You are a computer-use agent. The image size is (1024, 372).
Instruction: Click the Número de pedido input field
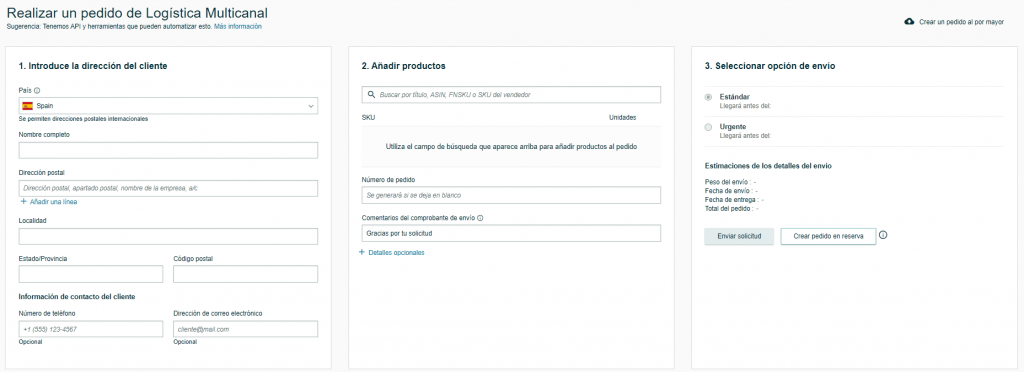511,195
